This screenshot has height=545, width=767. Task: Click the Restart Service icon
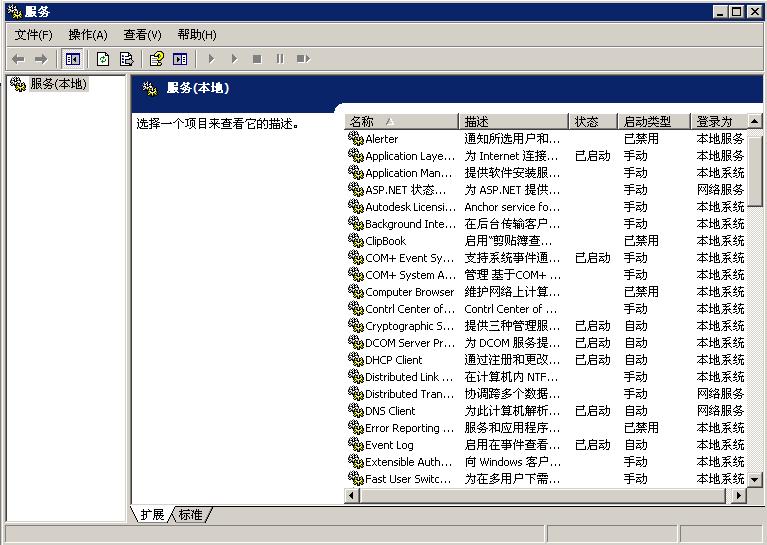click(x=303, y=59)
